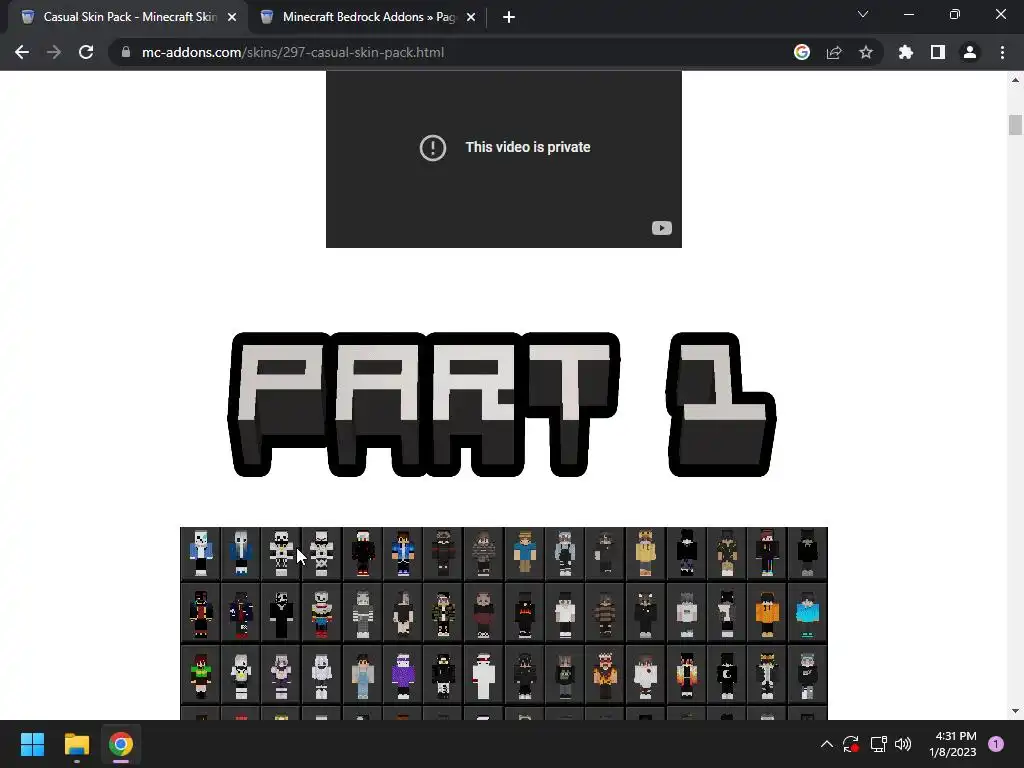Click the sync tray icon
Screen dimensions: 1024x768
(x=850, y=744)
